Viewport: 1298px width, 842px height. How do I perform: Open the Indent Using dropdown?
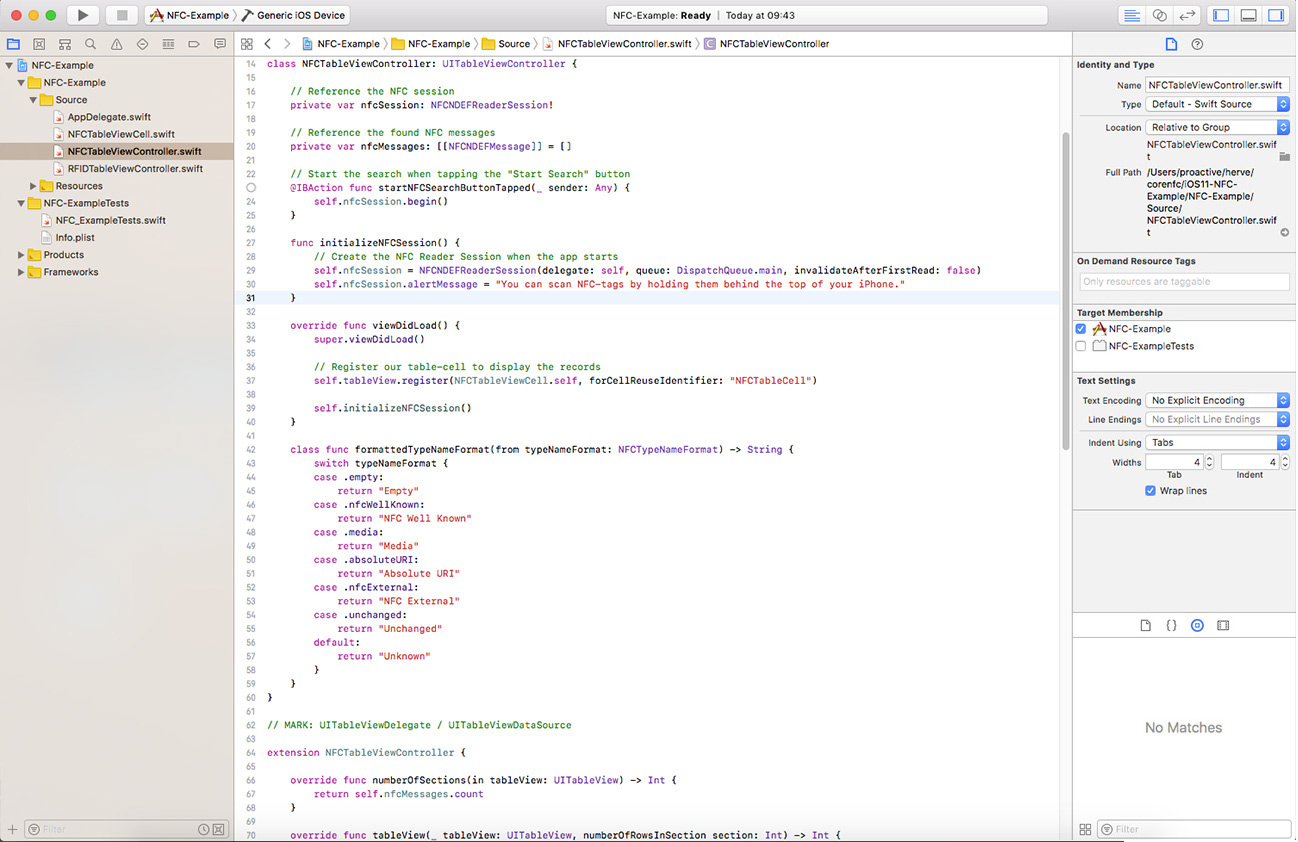(x=1218, y=442)
